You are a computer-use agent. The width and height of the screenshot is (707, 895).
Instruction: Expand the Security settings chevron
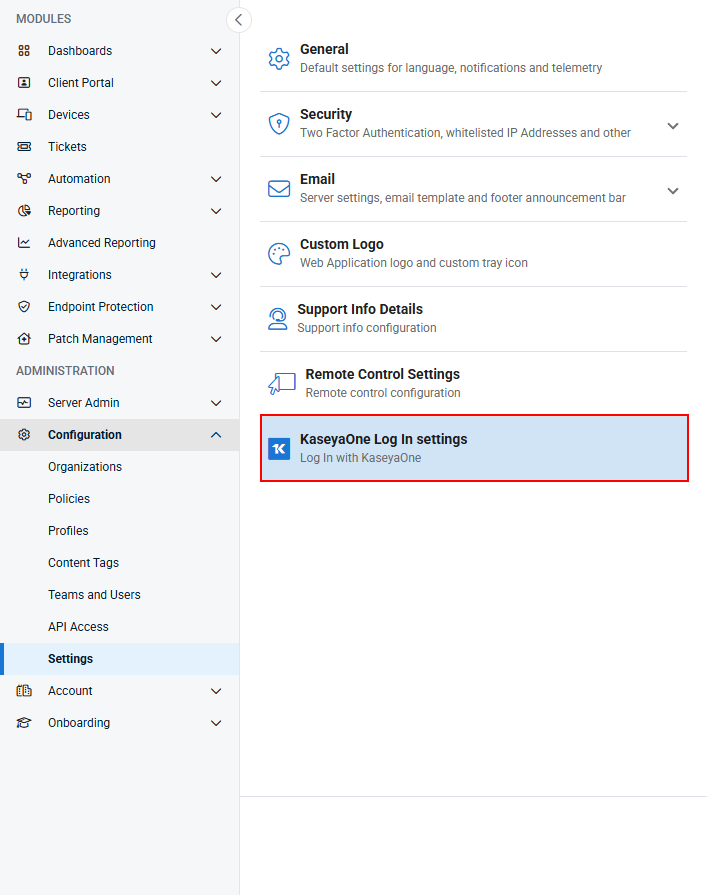[673, 126]
